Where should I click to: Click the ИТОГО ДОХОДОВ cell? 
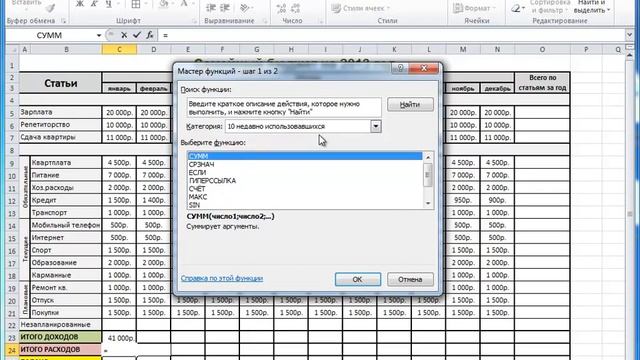pos(60,337)
